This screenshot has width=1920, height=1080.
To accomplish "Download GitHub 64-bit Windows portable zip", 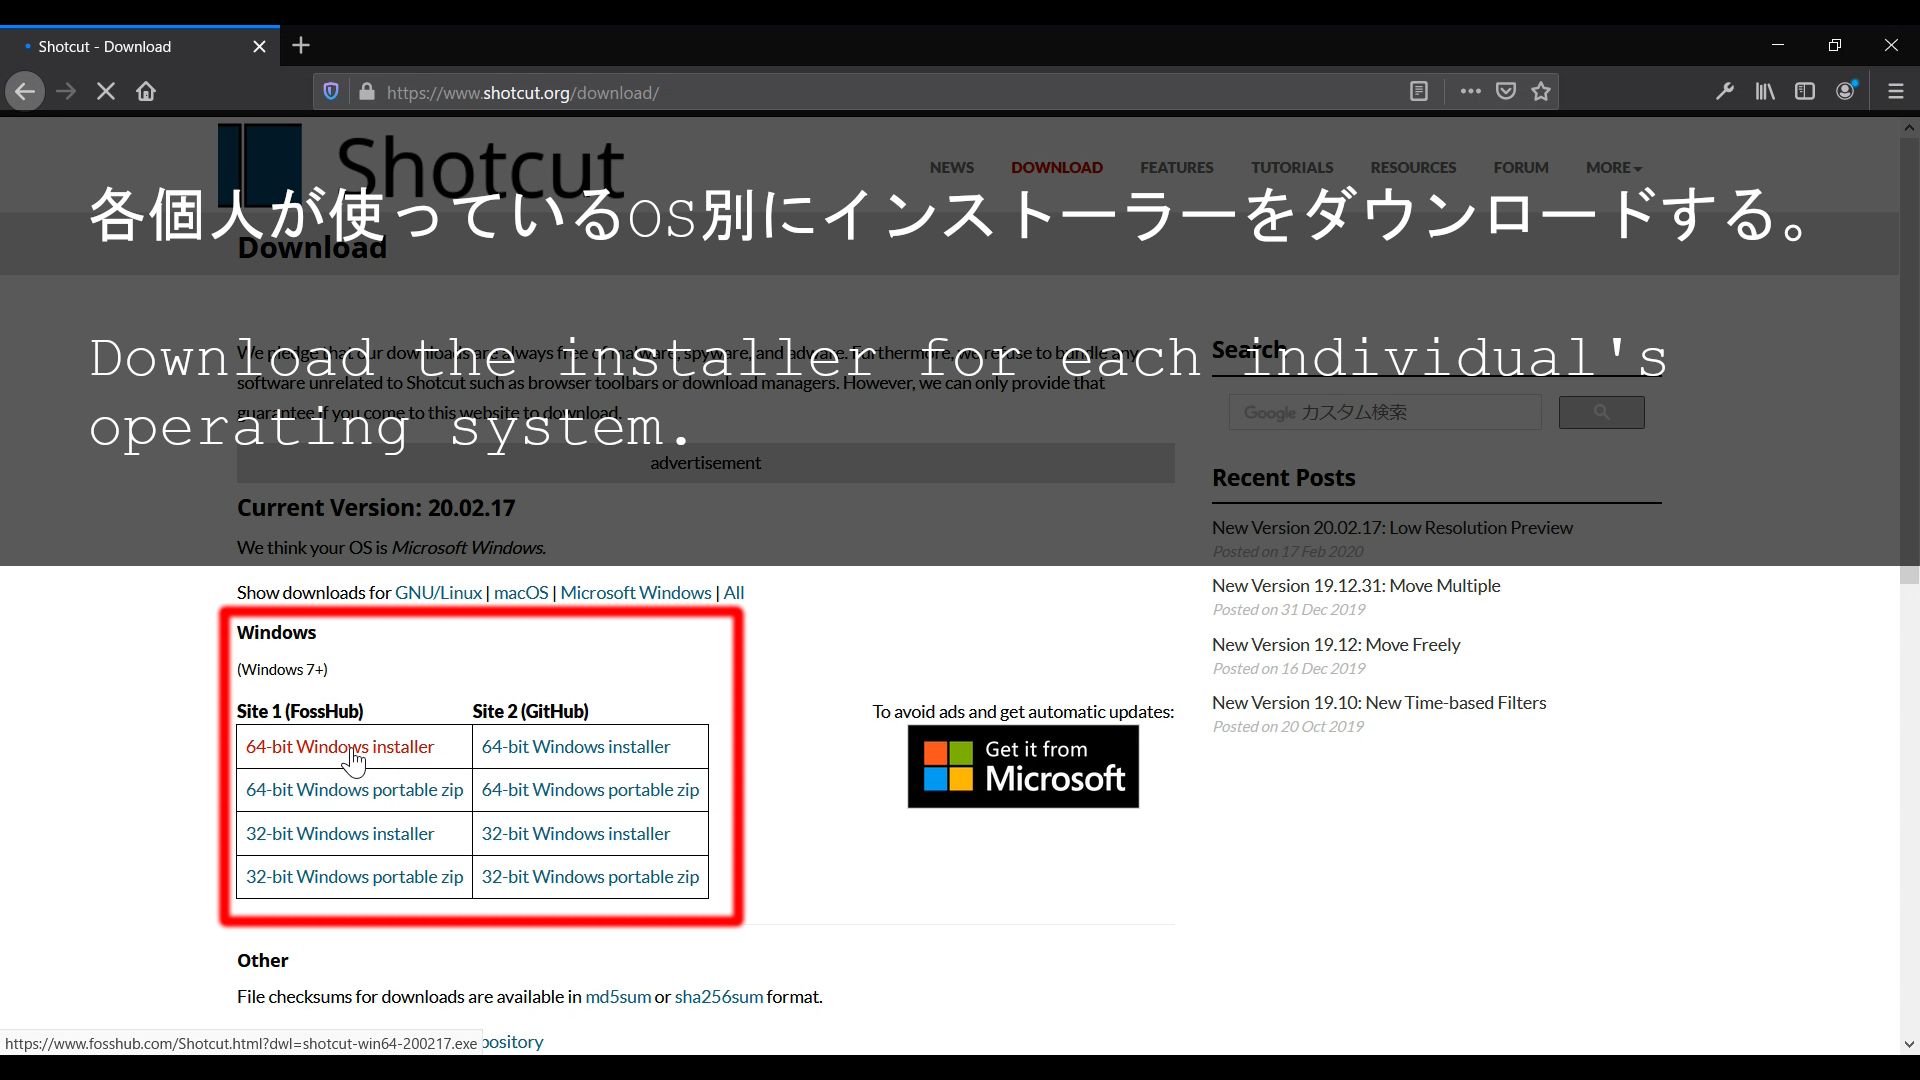I will tap(590, 790).
